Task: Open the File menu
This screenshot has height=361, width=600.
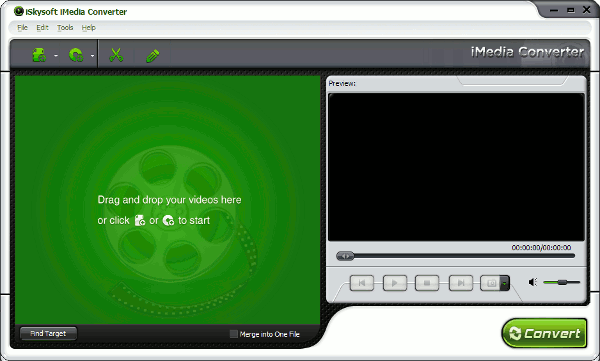Action: tap(22, 28)
